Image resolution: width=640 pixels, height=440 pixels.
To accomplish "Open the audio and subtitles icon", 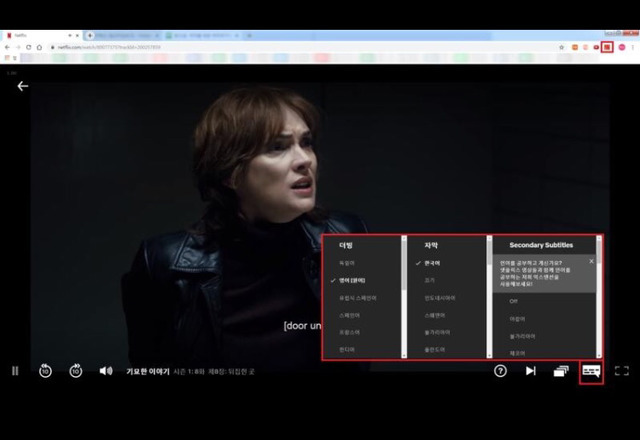I will [x=591, y=371].
